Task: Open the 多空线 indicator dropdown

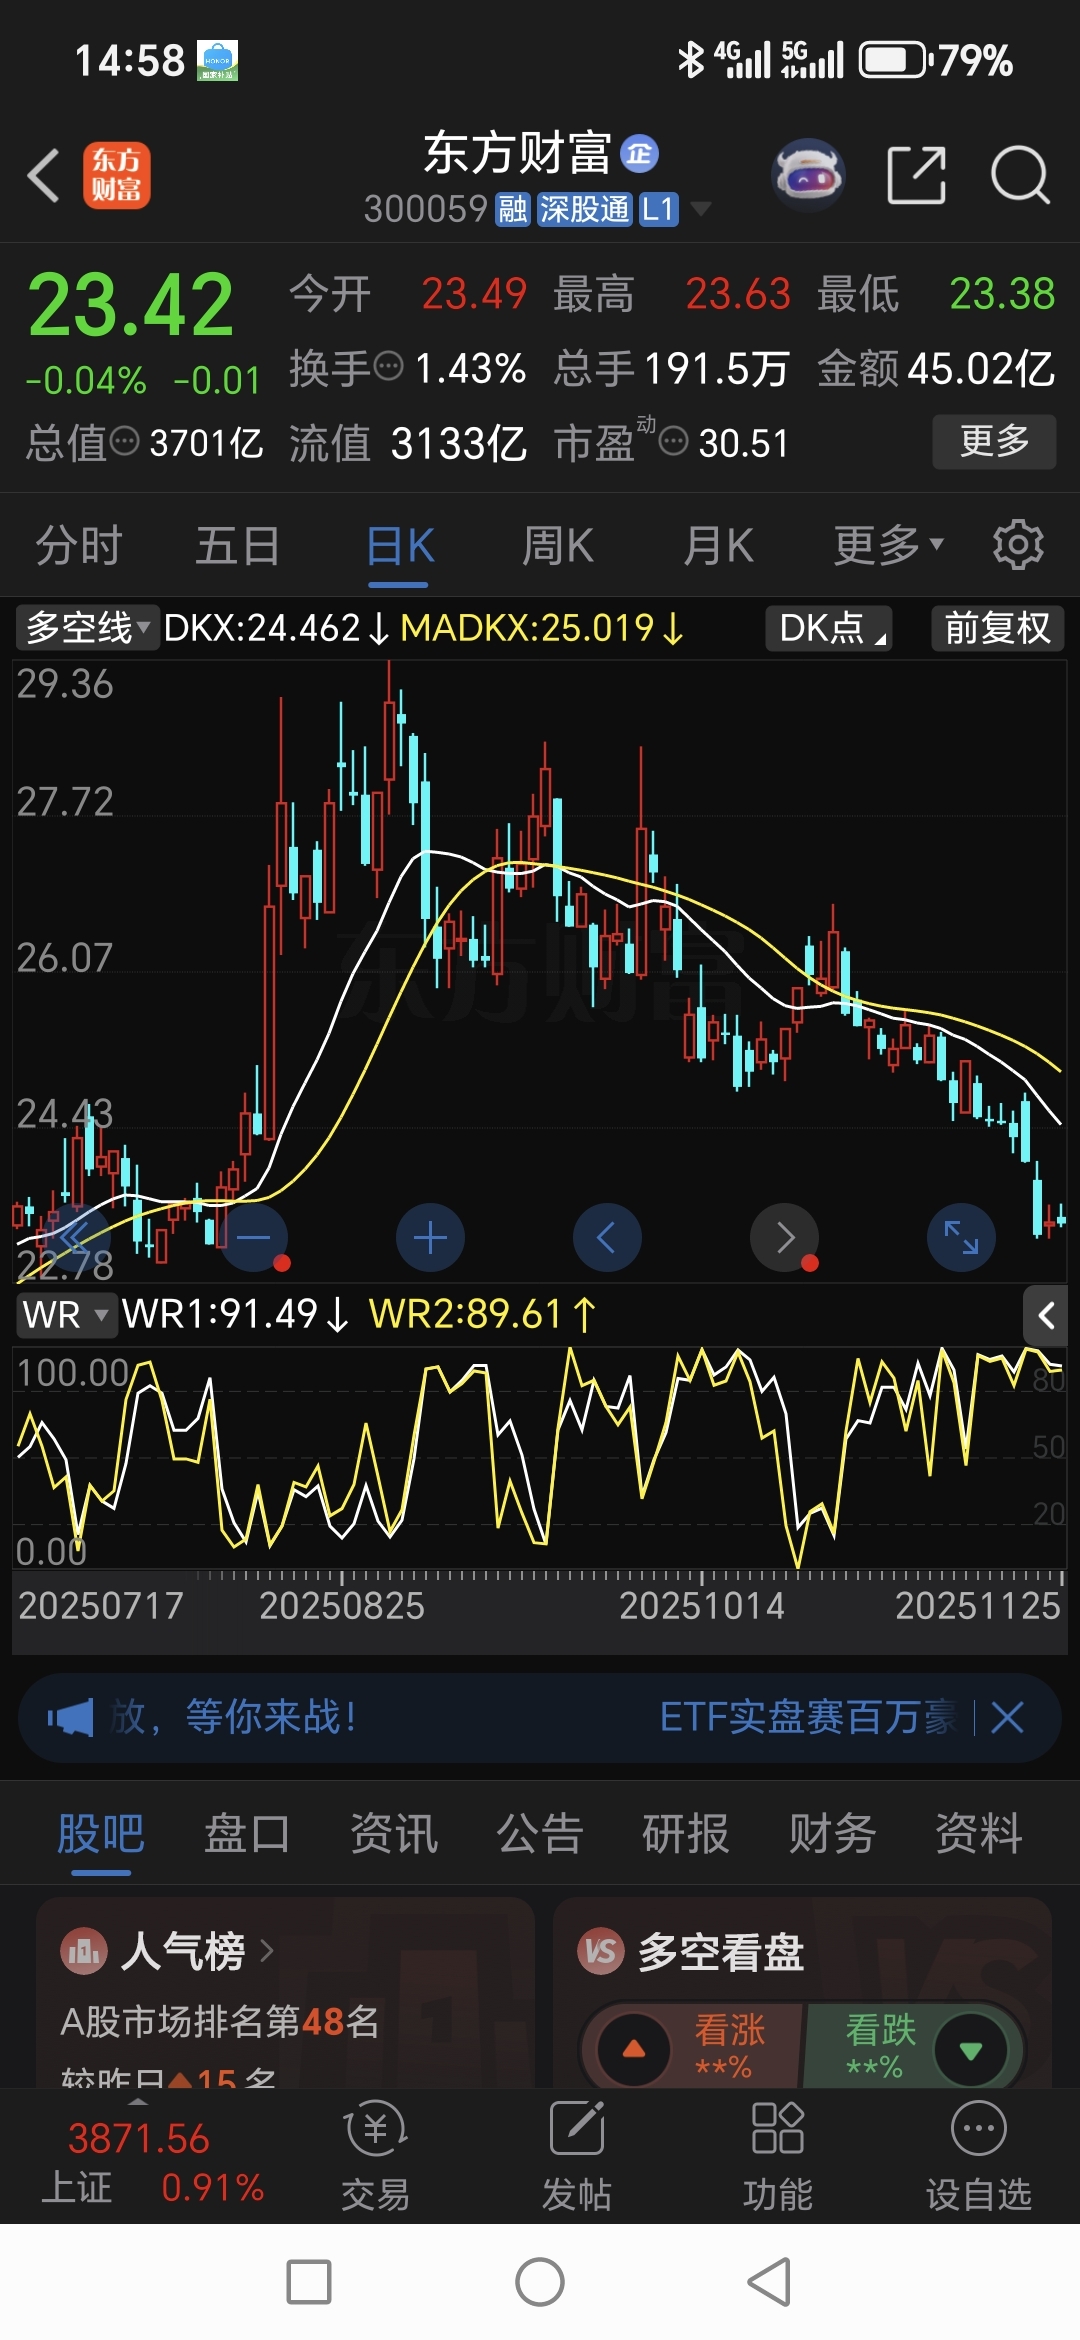Action: coord(88,628)
